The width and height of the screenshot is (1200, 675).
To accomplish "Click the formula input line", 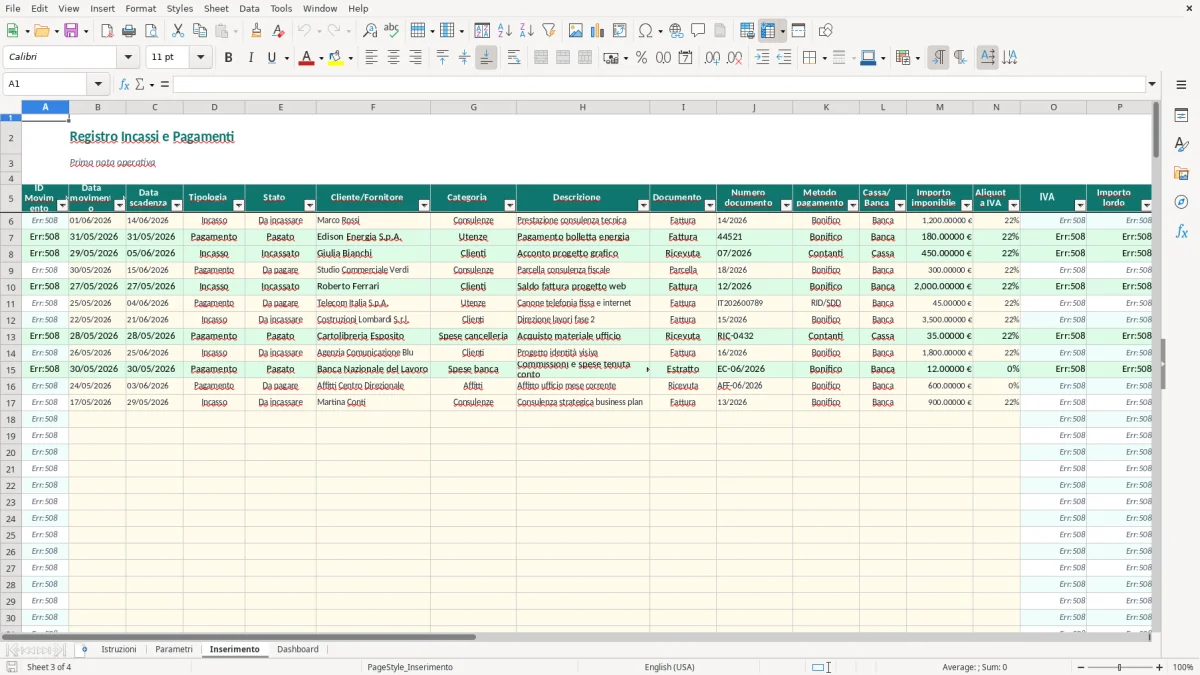I will [x=659, y=84].
